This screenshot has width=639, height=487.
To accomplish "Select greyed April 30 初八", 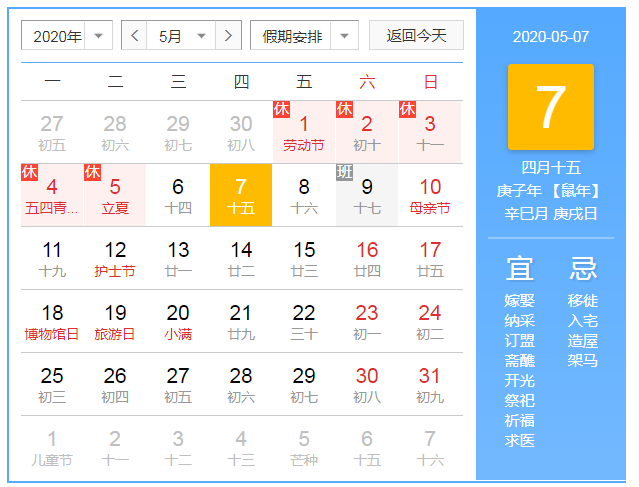I will tap(241, 132).
